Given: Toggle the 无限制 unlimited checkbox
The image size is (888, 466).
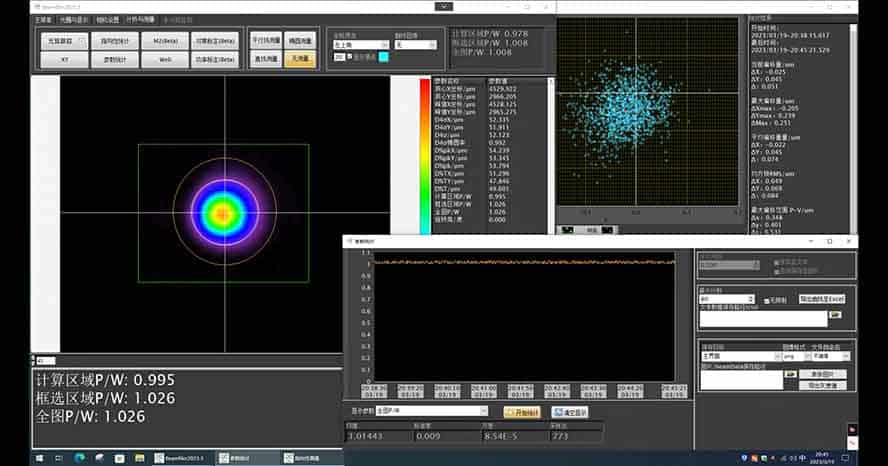Looking at the screenshot, I should pos(765,299).
